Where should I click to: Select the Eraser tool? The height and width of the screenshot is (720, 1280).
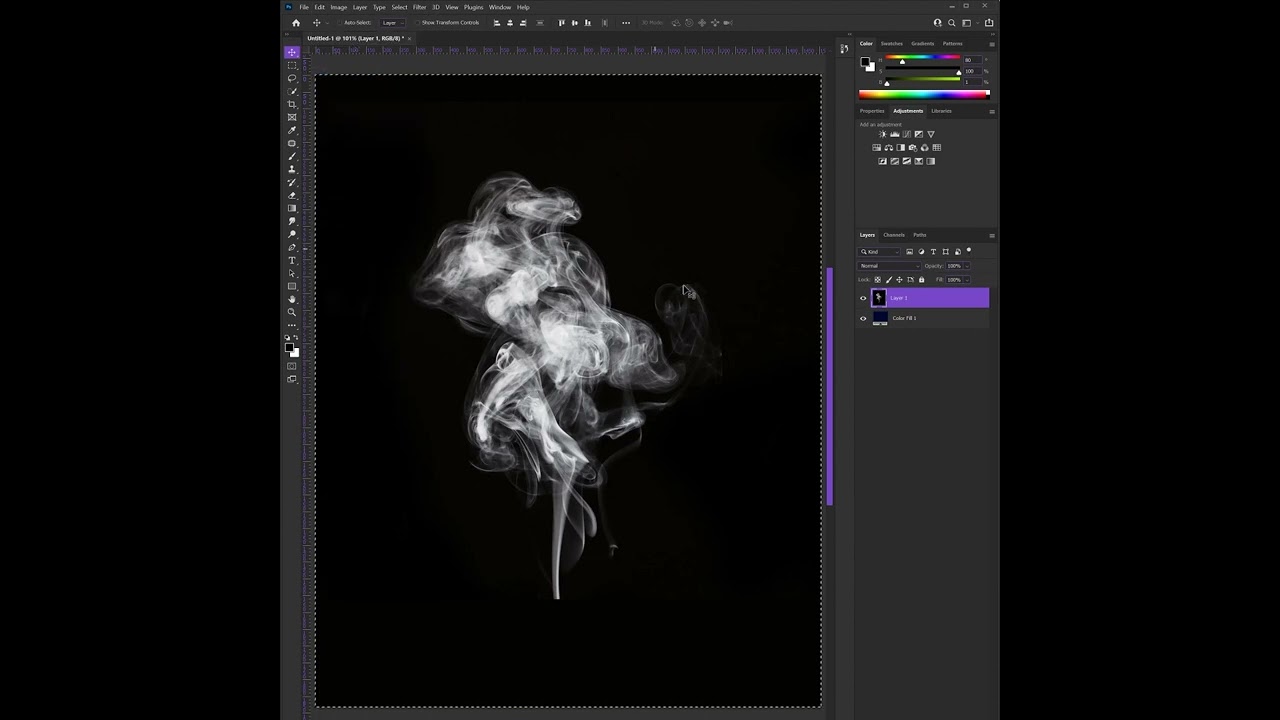(292, 195)
